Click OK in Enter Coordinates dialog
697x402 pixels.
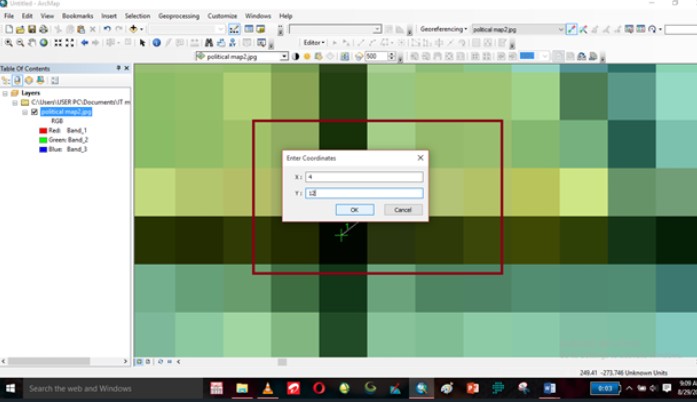(x=354, y=210)
